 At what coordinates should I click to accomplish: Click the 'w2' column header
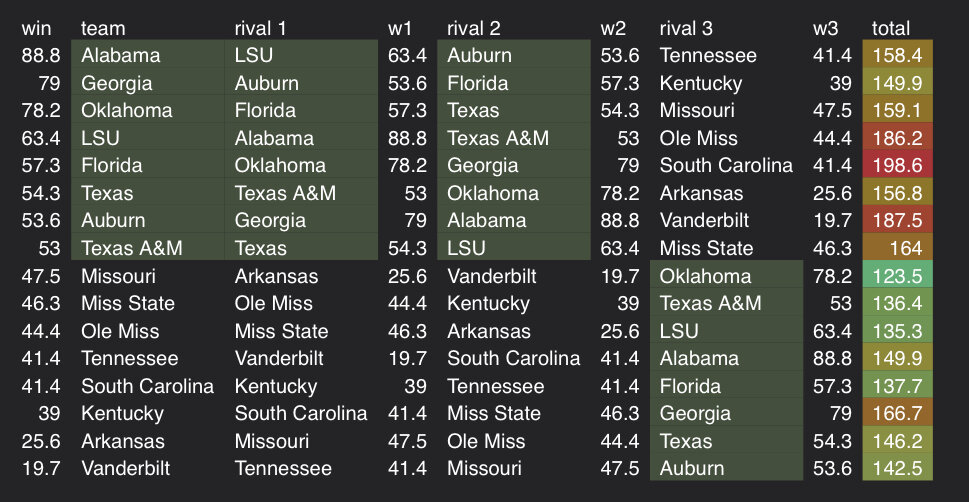(x=613, y=28)
